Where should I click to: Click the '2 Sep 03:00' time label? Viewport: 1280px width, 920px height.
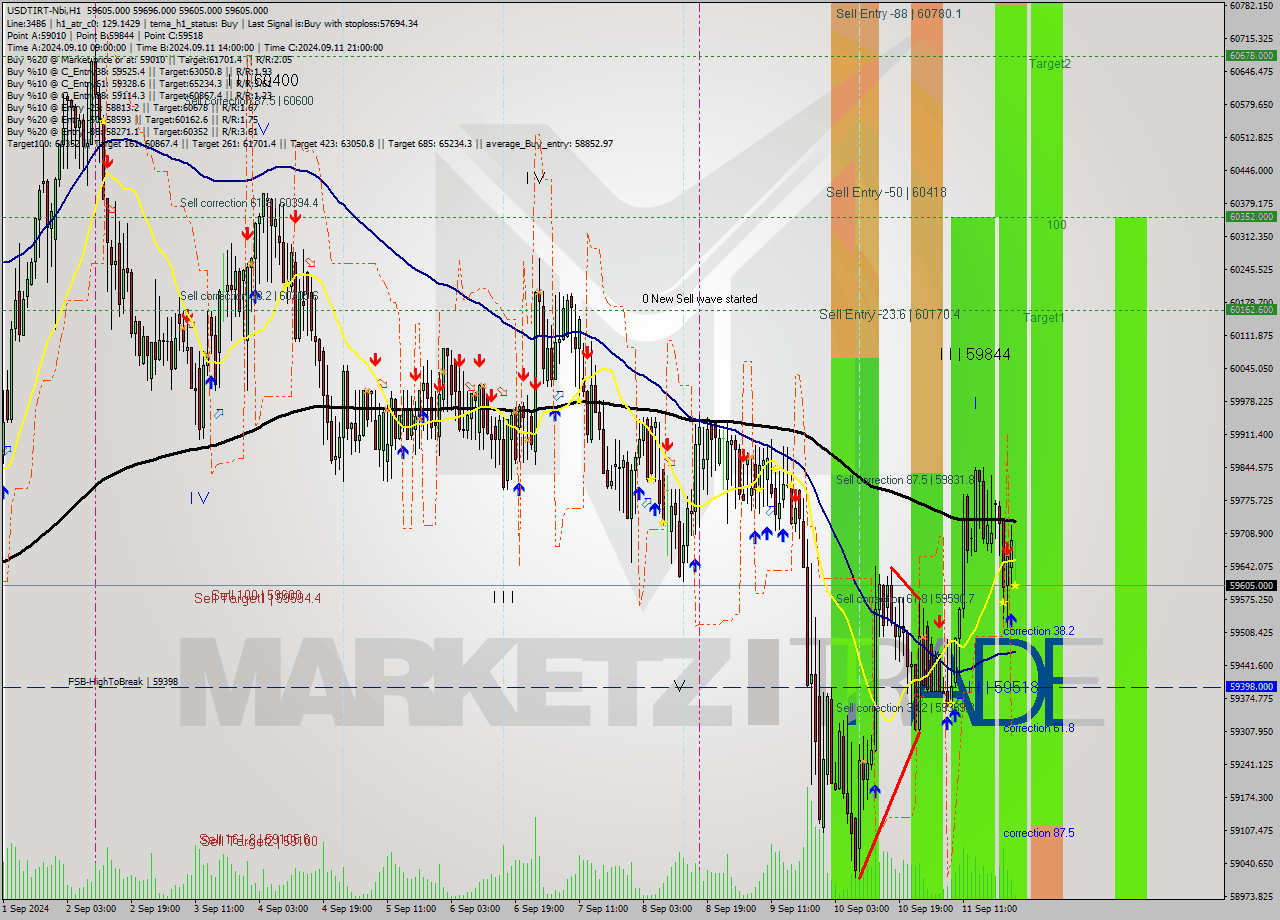92,909
